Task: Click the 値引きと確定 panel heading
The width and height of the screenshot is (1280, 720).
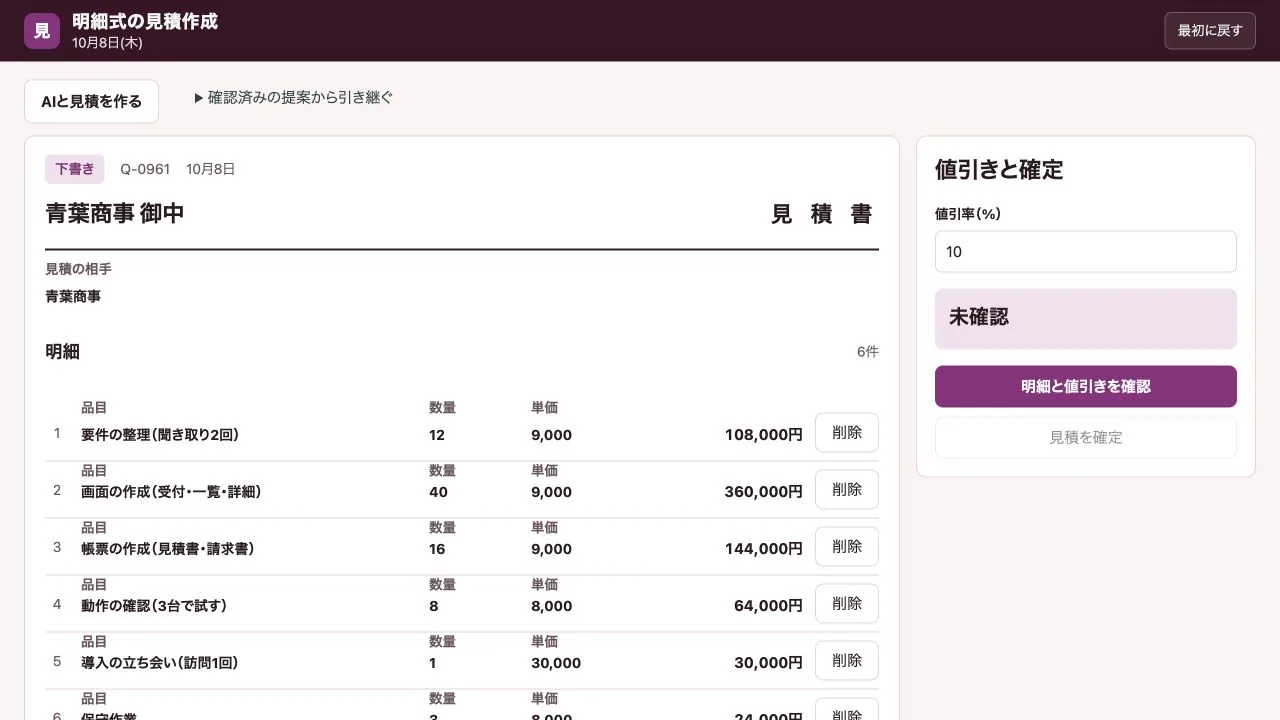Action: (999, 170)
